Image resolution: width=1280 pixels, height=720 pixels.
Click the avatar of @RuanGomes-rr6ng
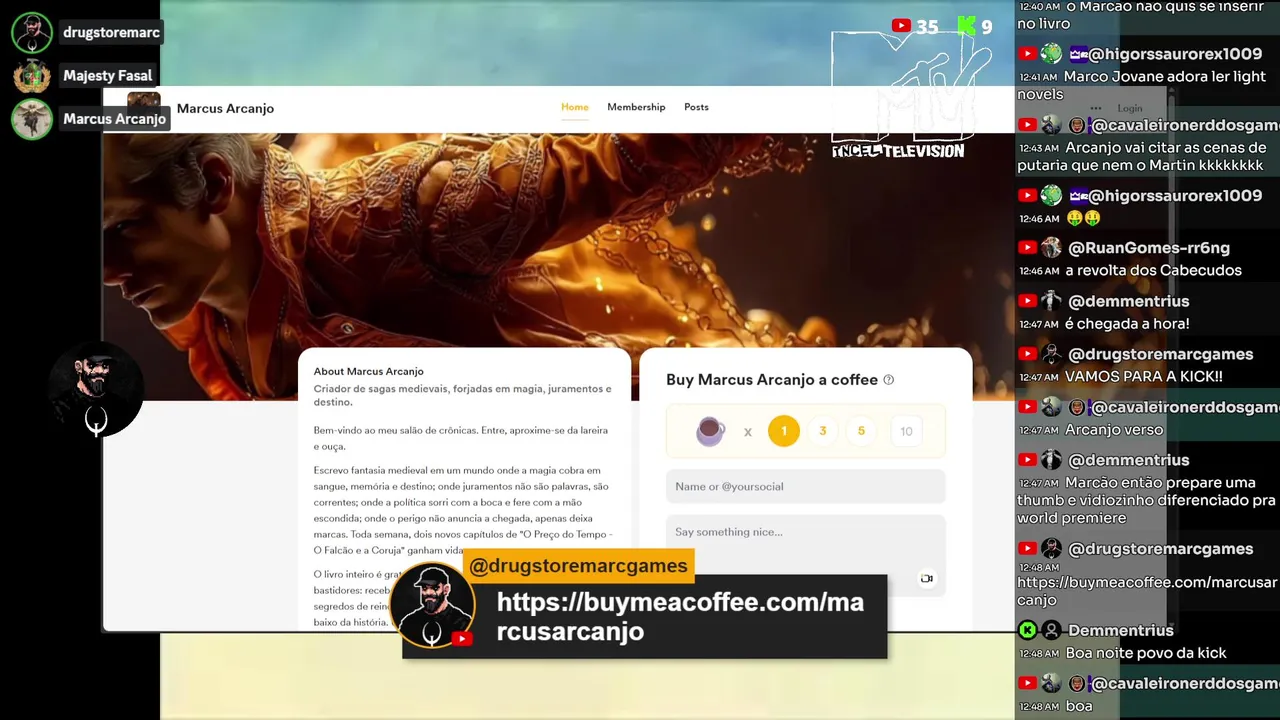[1051, 248]
